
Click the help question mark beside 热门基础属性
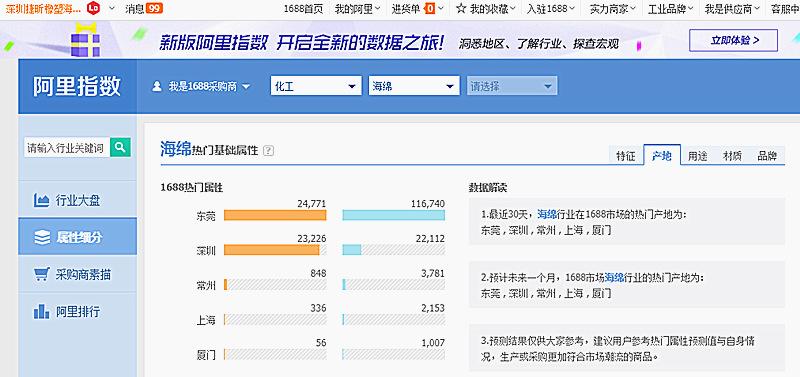tap(268, 150)
